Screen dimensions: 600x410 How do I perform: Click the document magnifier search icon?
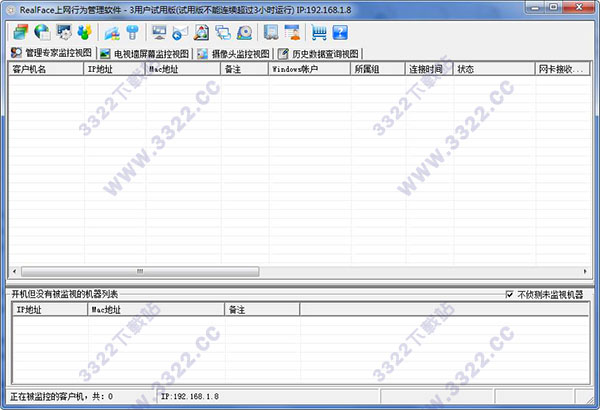201,32
